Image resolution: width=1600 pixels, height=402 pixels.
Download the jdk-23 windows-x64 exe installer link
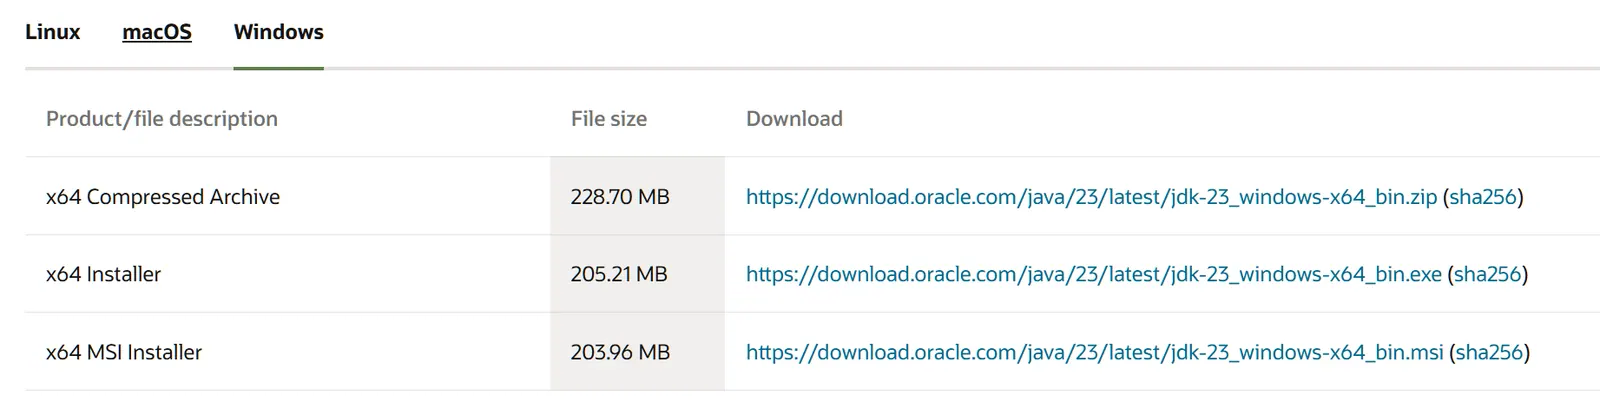pos(1093,274)
